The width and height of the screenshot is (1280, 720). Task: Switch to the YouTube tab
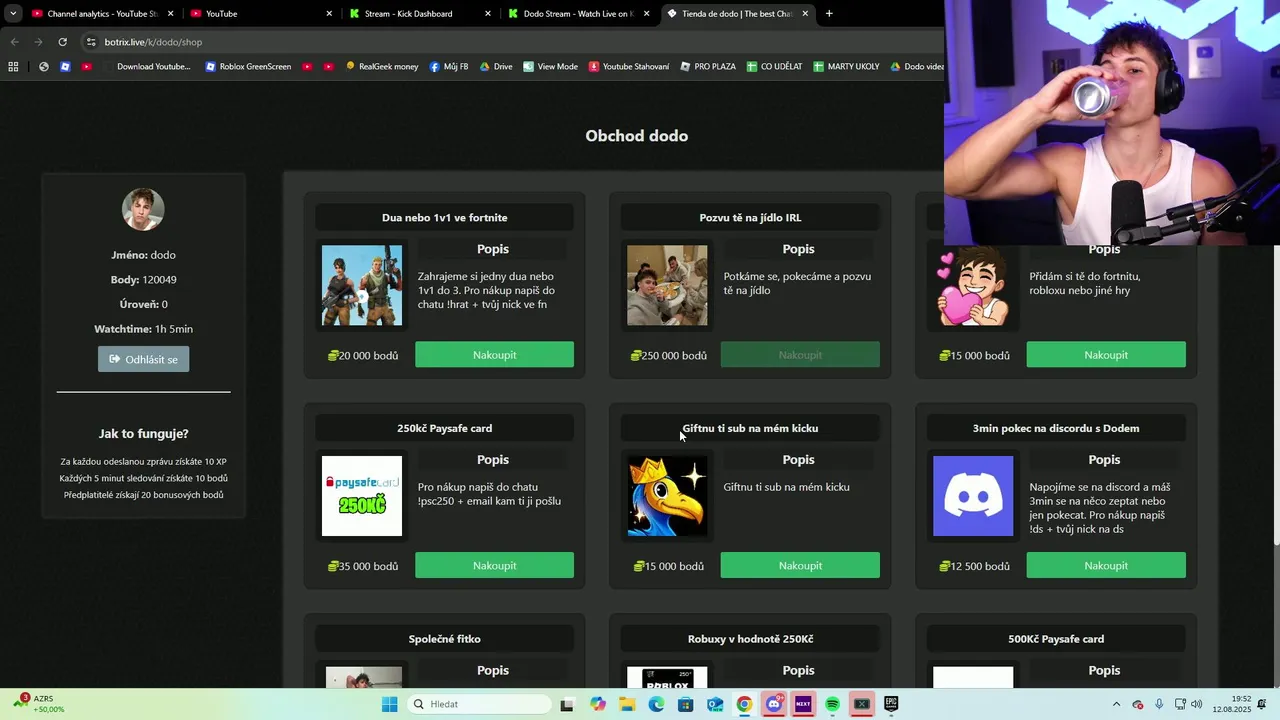tap(260, 14)
